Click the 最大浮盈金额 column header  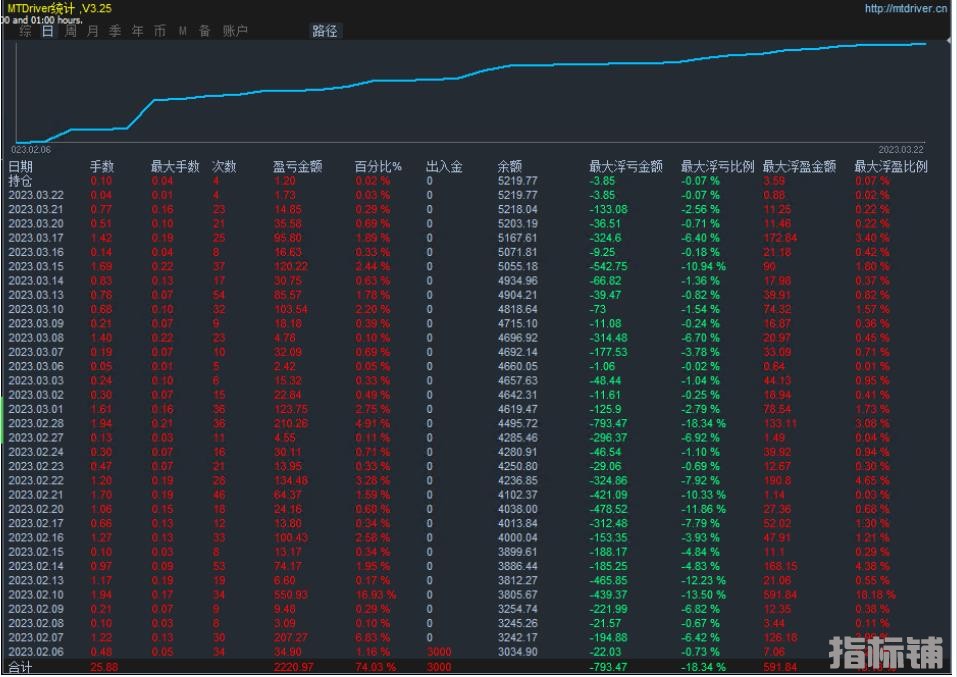point(799,167)
